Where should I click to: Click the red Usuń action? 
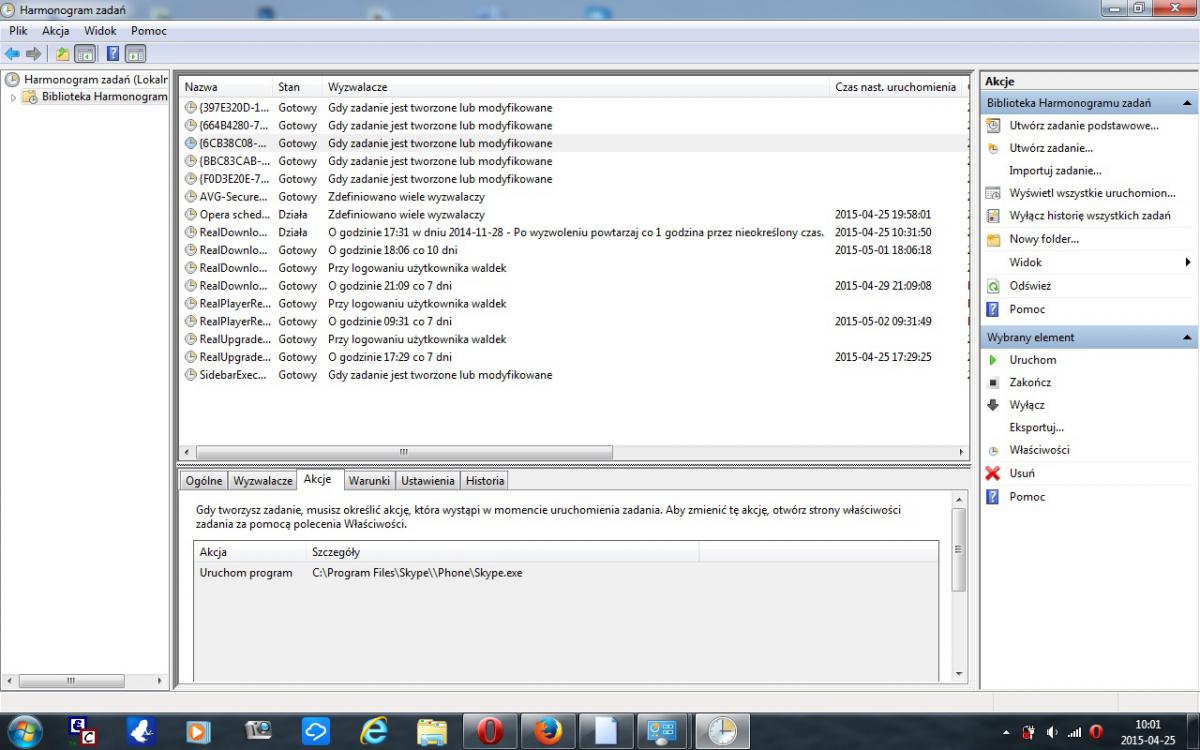tap(1022, 473)
